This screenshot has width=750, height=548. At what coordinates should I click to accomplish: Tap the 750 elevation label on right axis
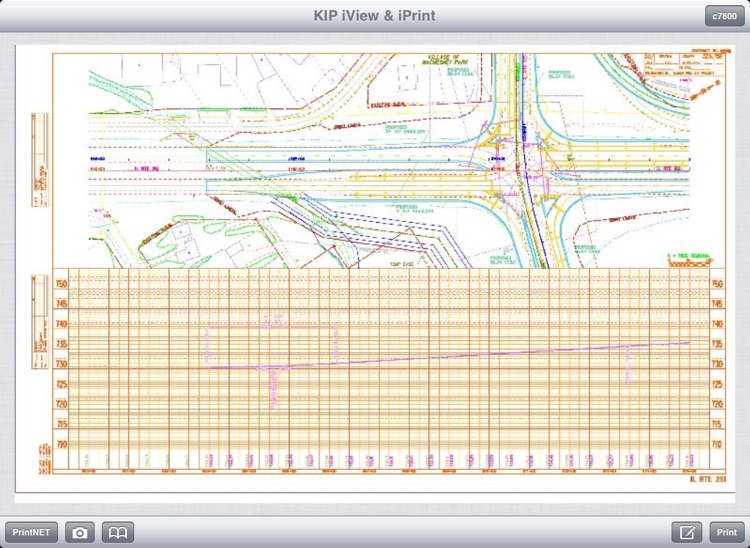tap(716, 284)
